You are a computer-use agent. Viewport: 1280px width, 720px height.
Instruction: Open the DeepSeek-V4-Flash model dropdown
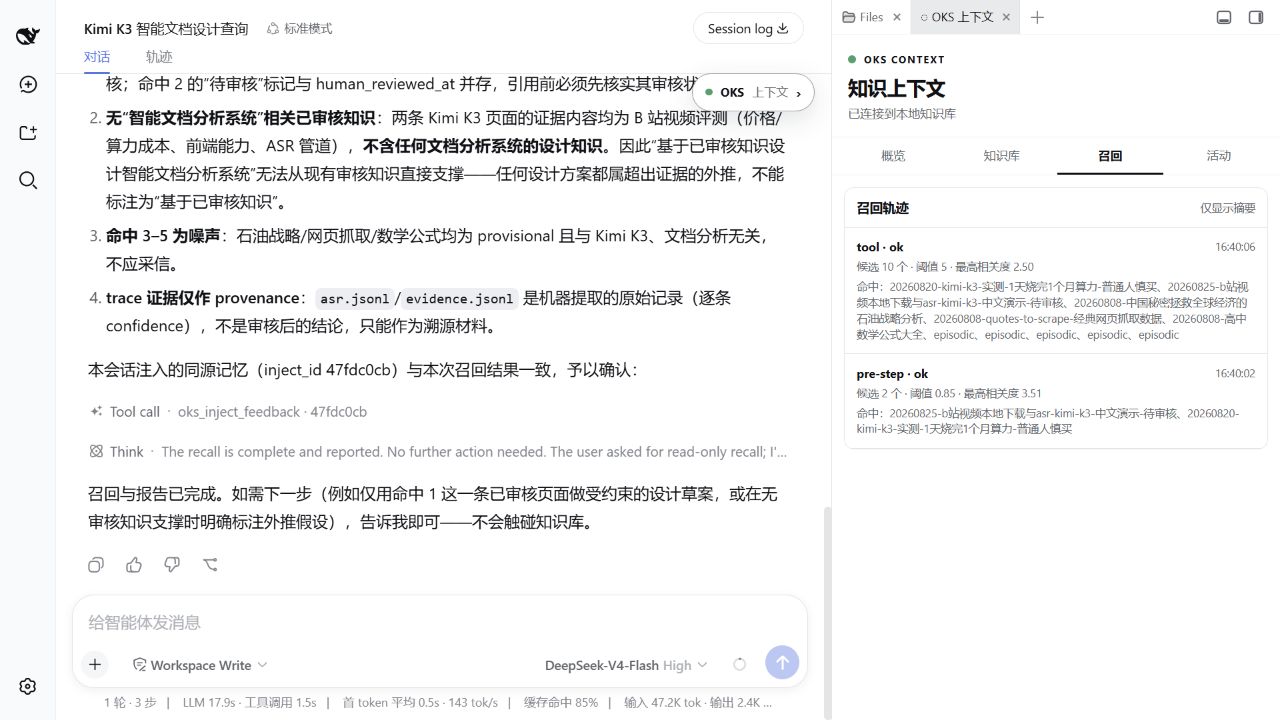(x=626, y=665)
